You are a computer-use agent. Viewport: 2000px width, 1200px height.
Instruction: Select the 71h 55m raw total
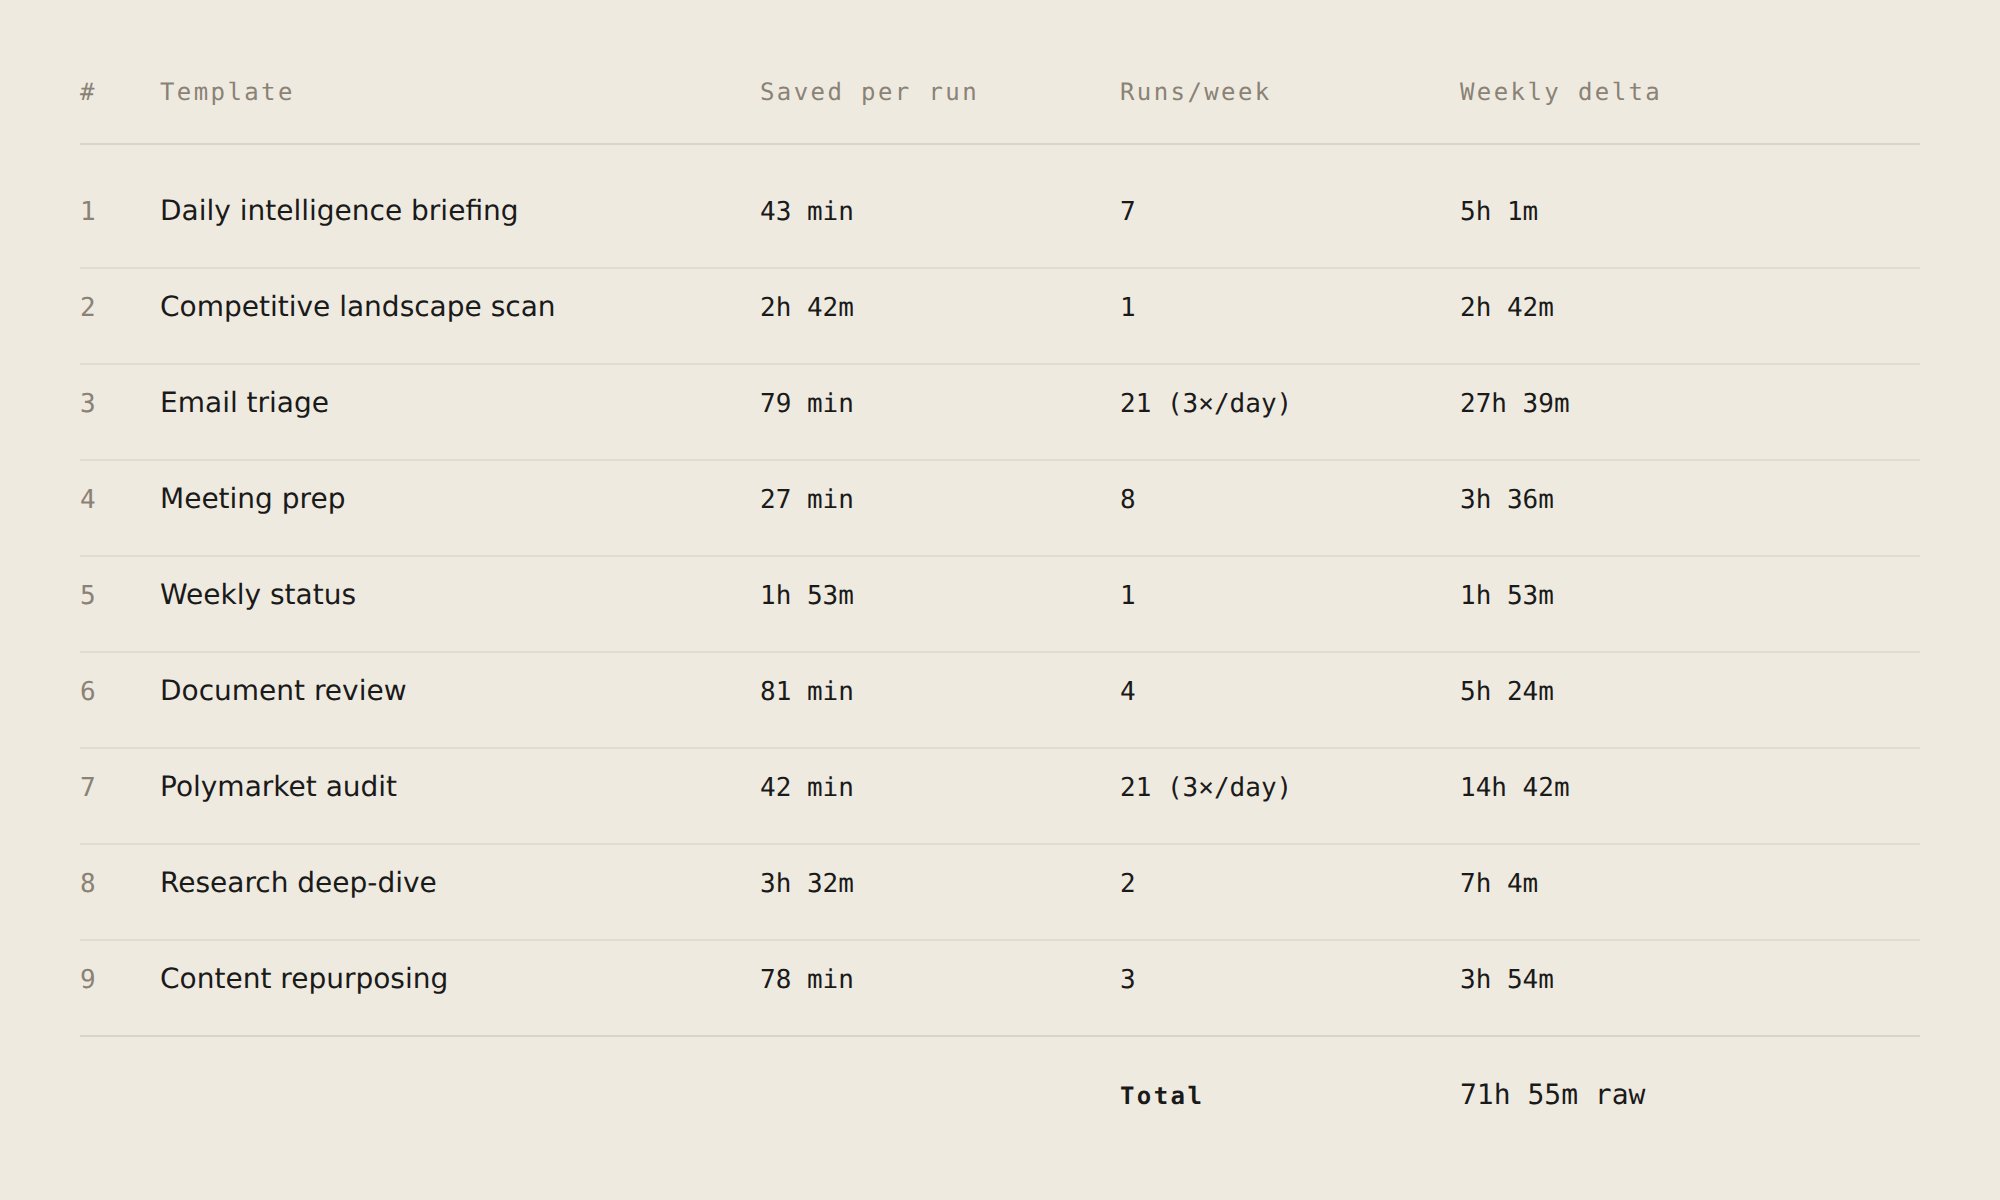pos(1552,1095)
